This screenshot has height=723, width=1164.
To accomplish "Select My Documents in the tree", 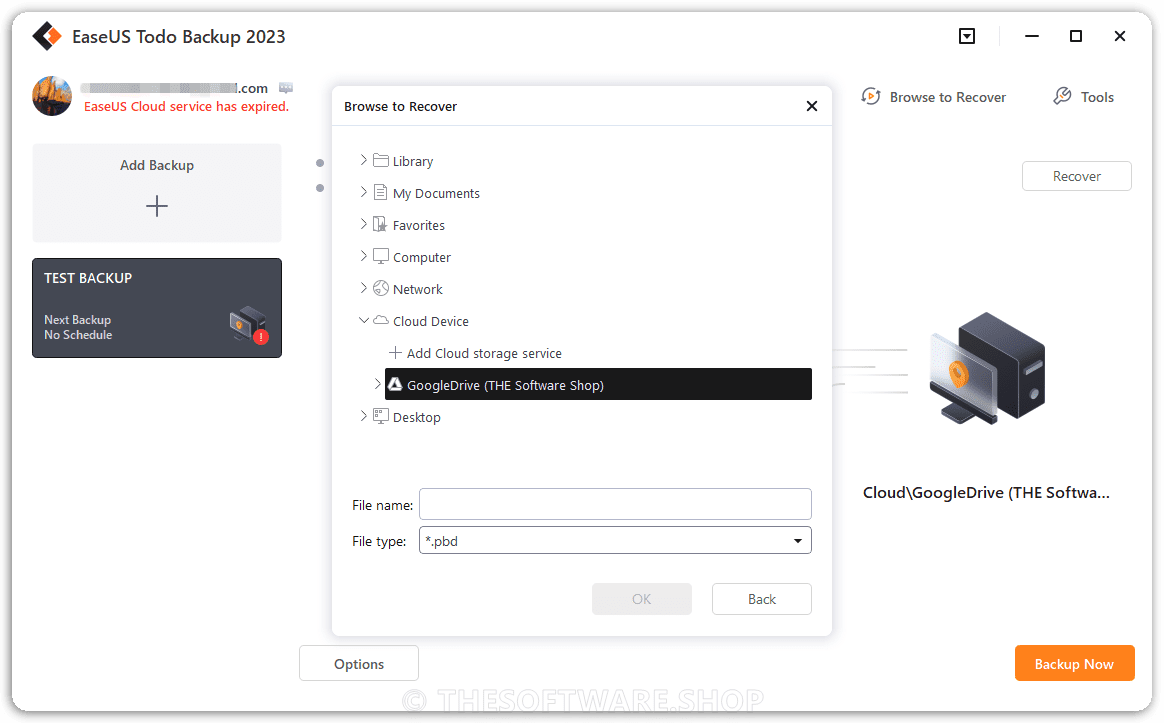I will (x=436, y=193).
